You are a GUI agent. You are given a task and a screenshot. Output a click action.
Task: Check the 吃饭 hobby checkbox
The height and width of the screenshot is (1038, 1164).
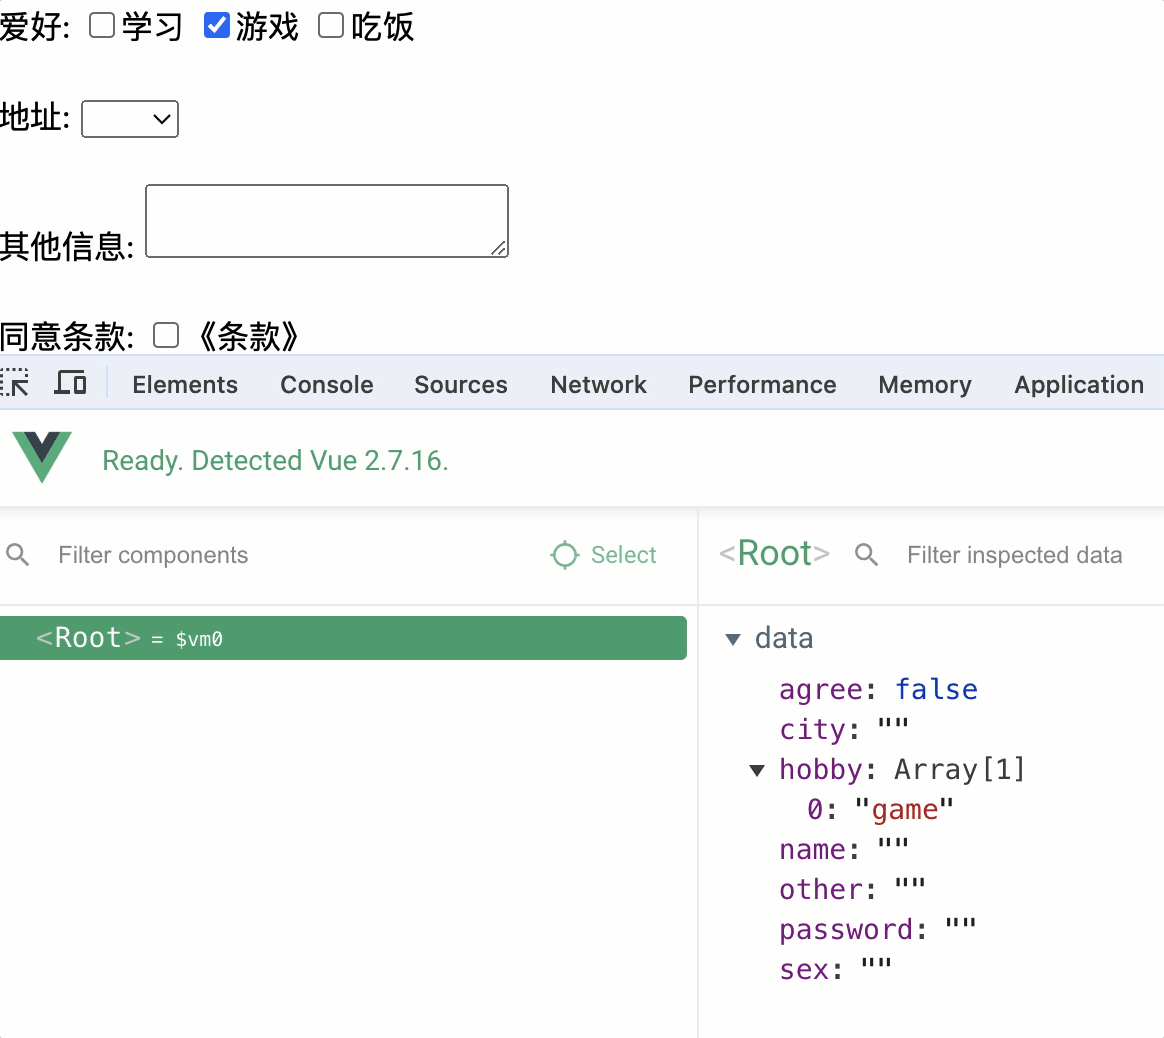pyautogui.click(x=331, y=26)
